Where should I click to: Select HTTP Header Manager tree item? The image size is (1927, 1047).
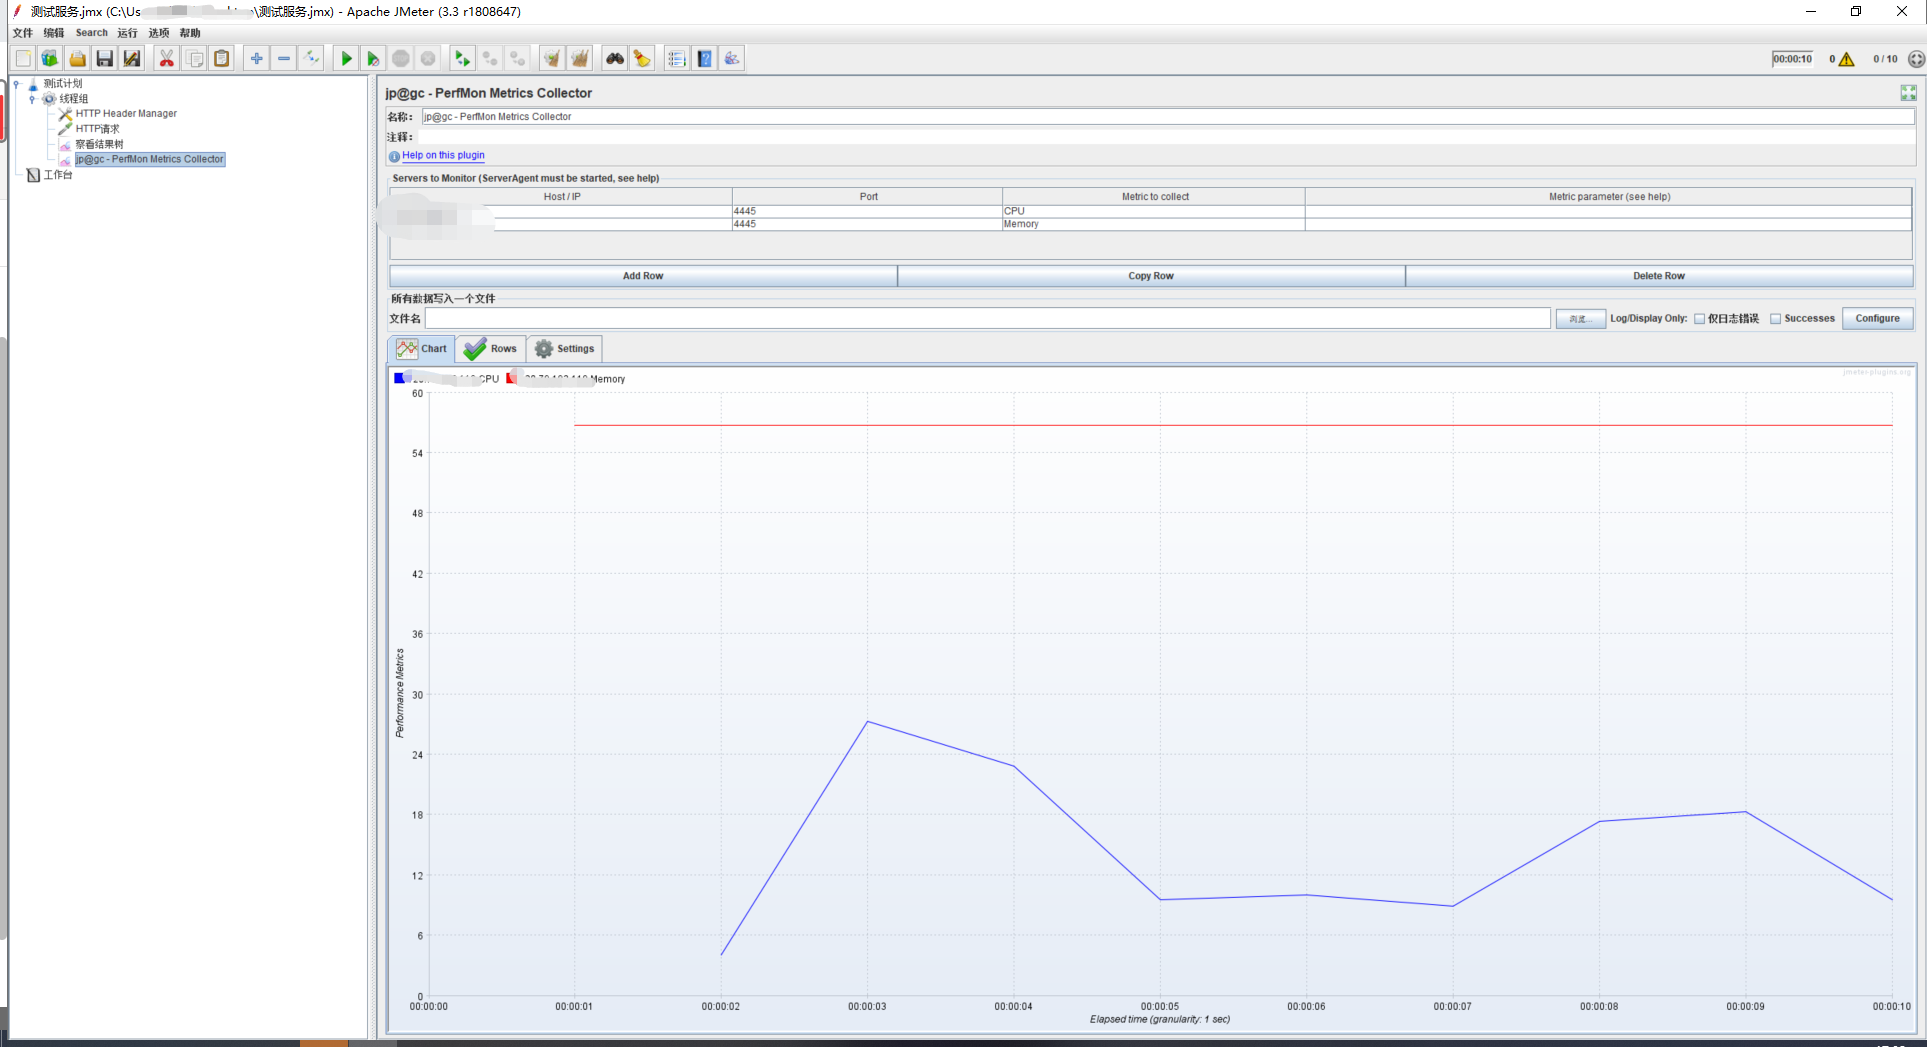(126, 114)
